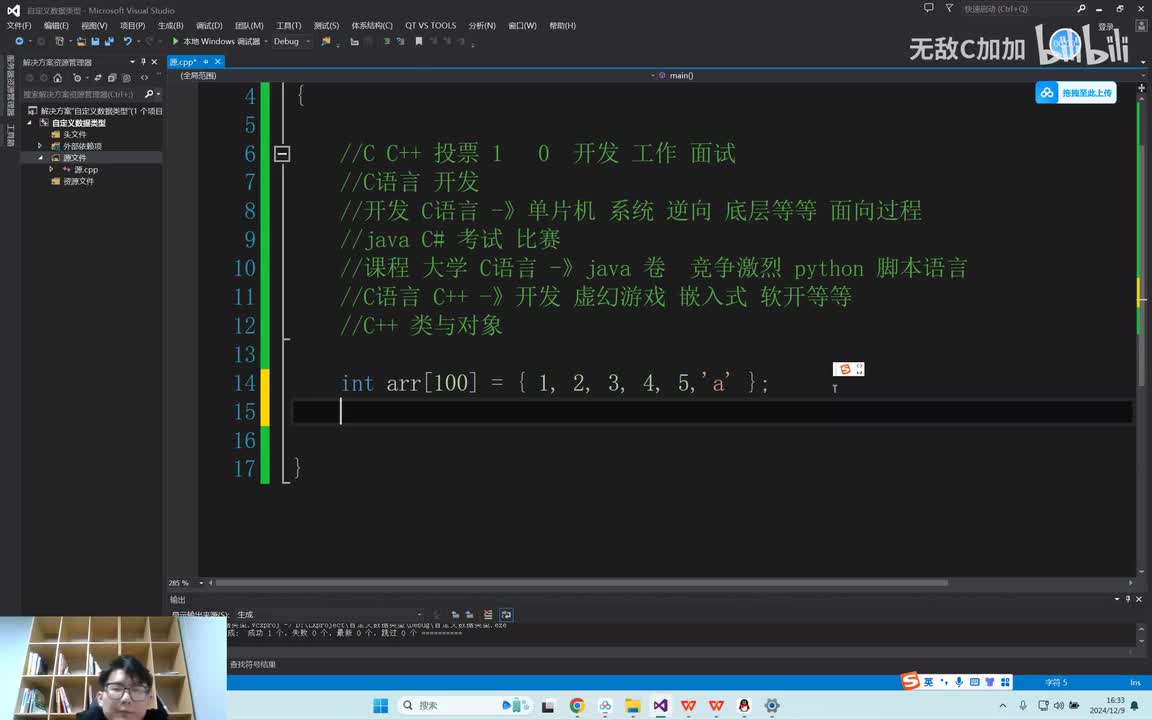
Task: Toggle 英 language mode in IME bar
Action: click(929, 682)
